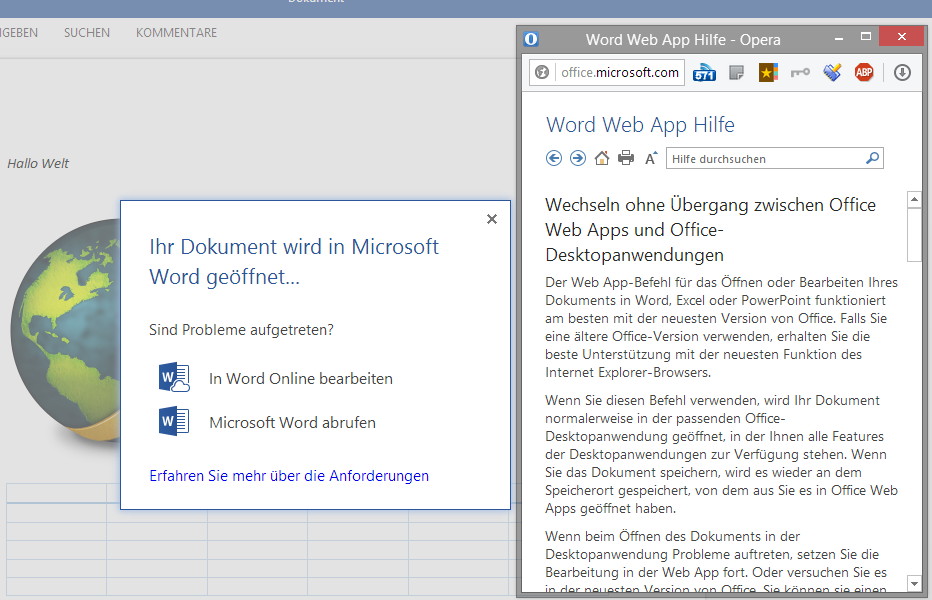The width and height of the screenshot is (932, 600).
Task: Click the magnifier icon in Hilfe durchsuchen
Action: (872, 158)
